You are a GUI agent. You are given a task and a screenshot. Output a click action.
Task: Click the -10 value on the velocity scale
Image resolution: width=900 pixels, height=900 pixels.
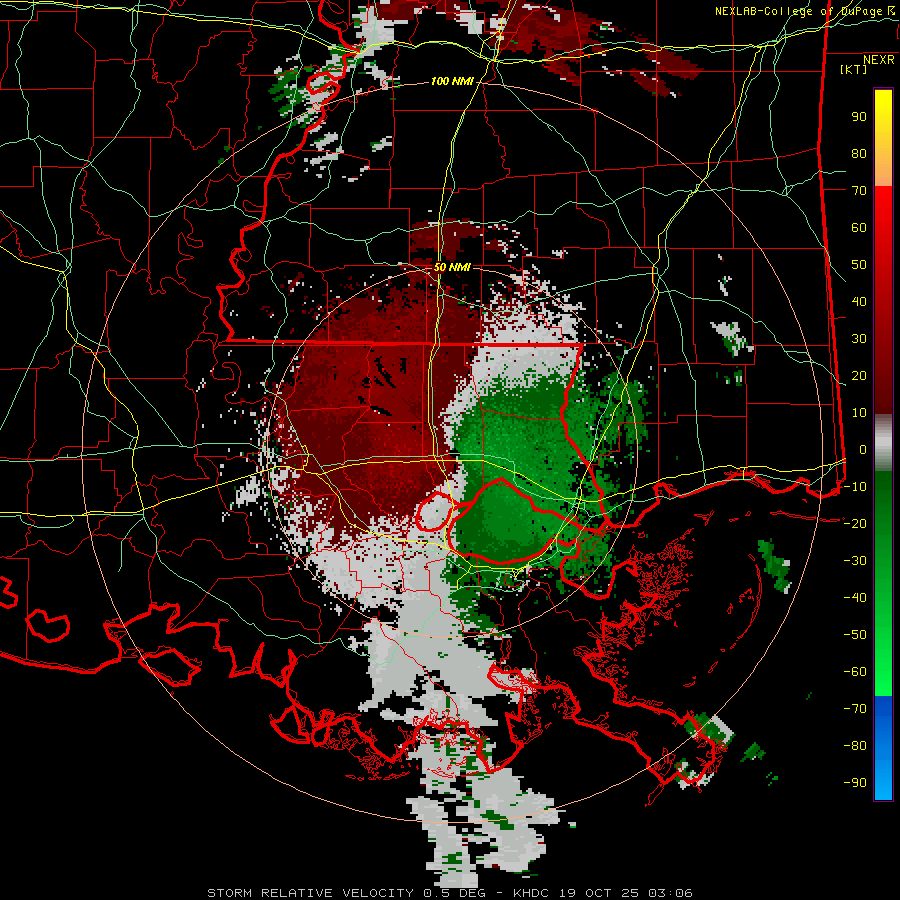(855, 487)
